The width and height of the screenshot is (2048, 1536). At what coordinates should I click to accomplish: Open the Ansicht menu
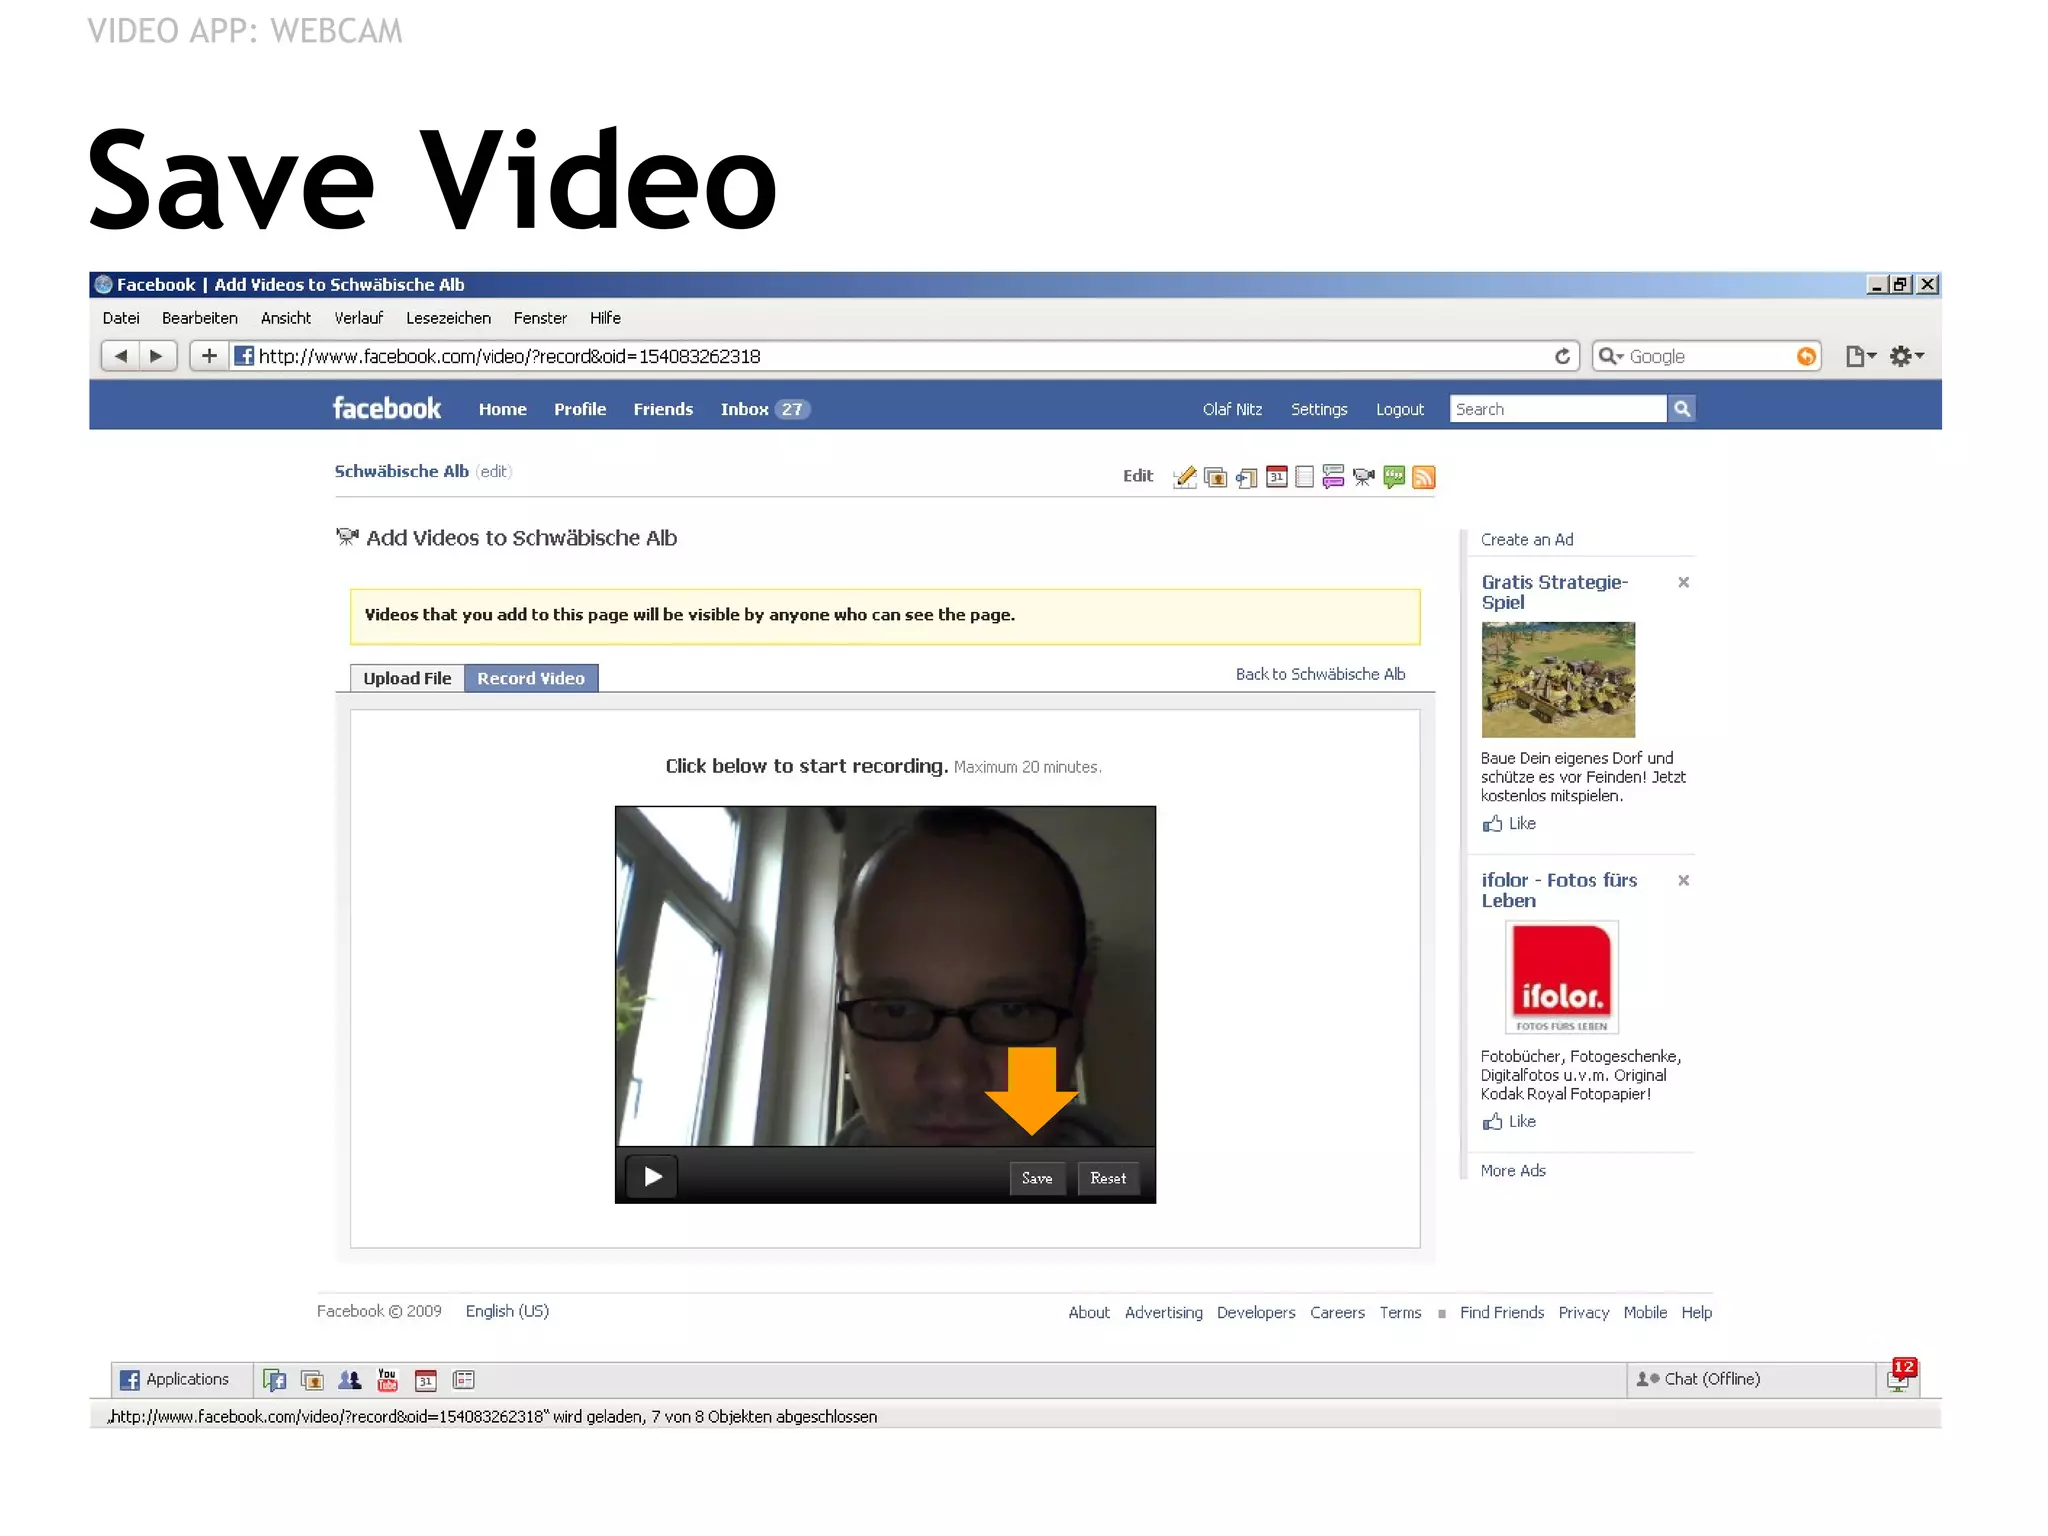point(286,318)
